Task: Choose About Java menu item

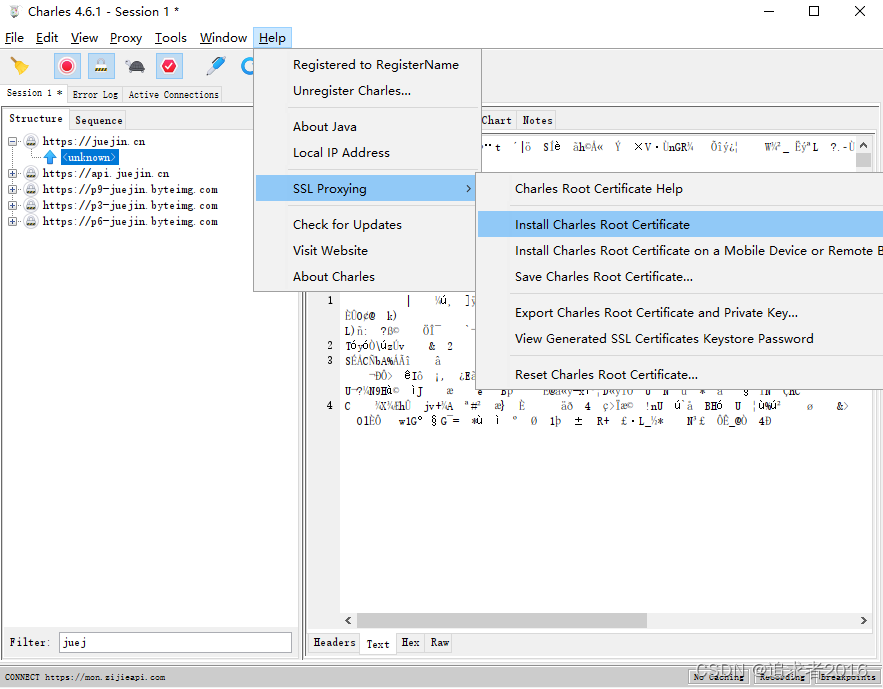Action: click(x=368, y=127)
